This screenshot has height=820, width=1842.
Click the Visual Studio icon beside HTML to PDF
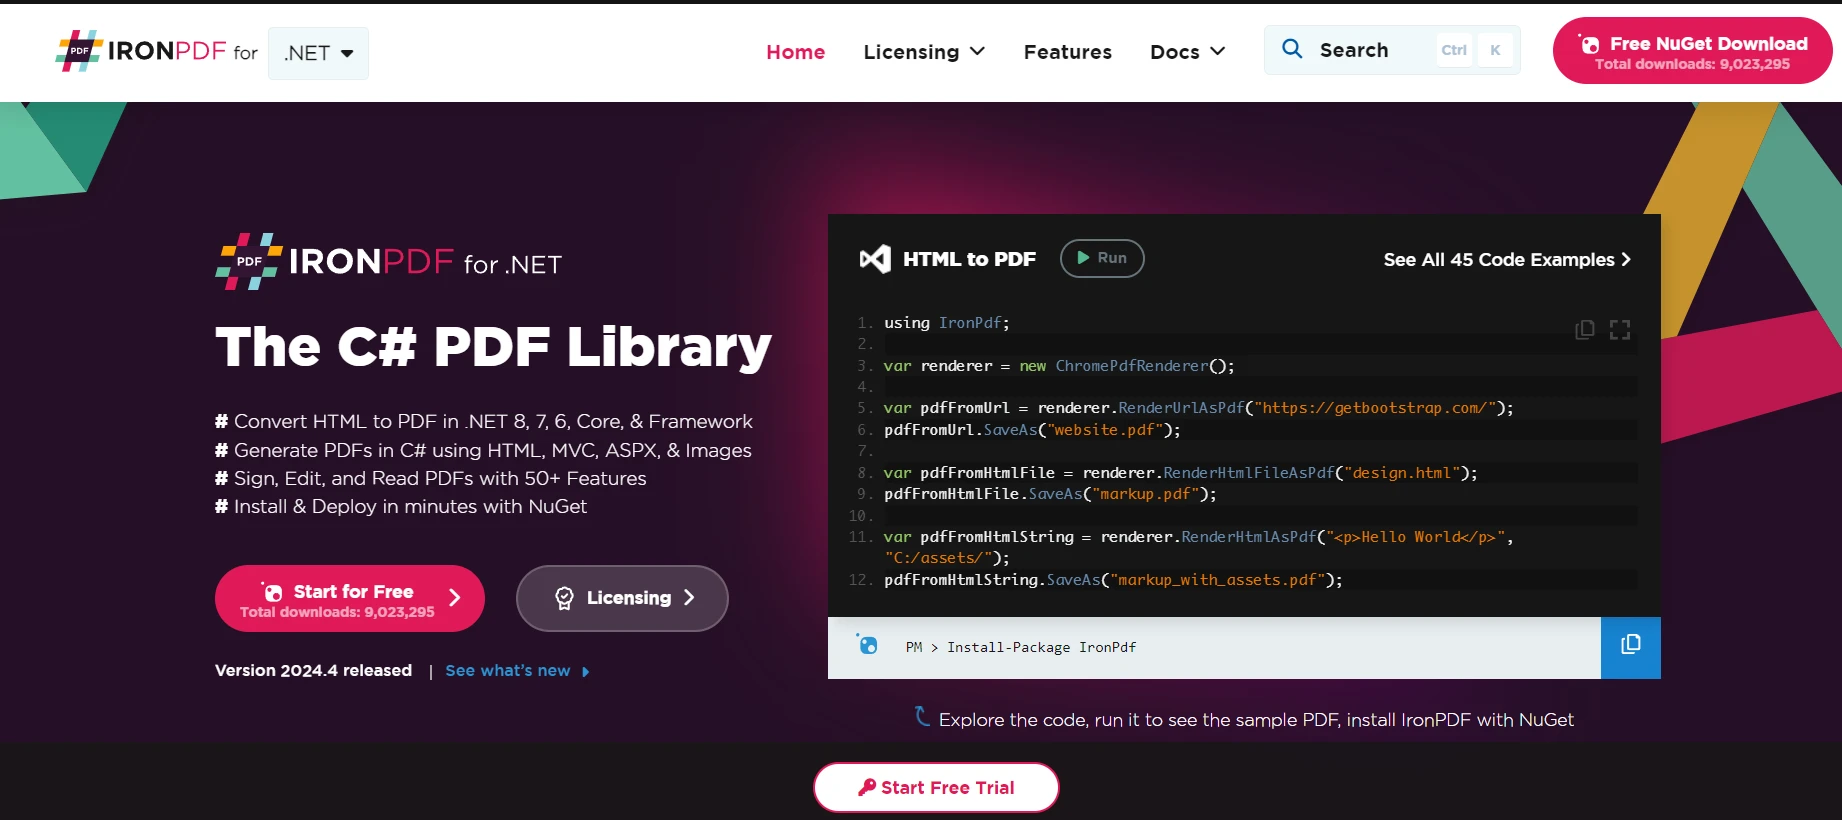pyautogui.click(x=875, y=259)
